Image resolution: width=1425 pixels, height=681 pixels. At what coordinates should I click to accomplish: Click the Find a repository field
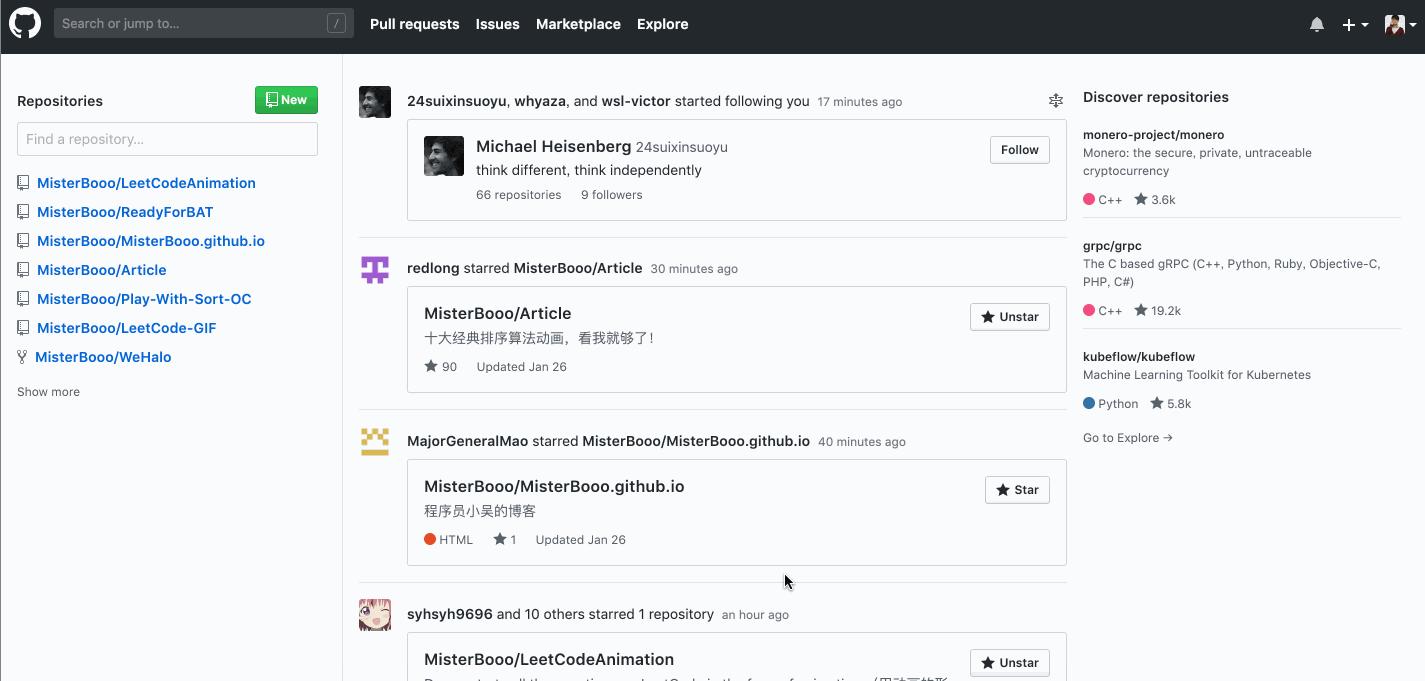[167, 139]
